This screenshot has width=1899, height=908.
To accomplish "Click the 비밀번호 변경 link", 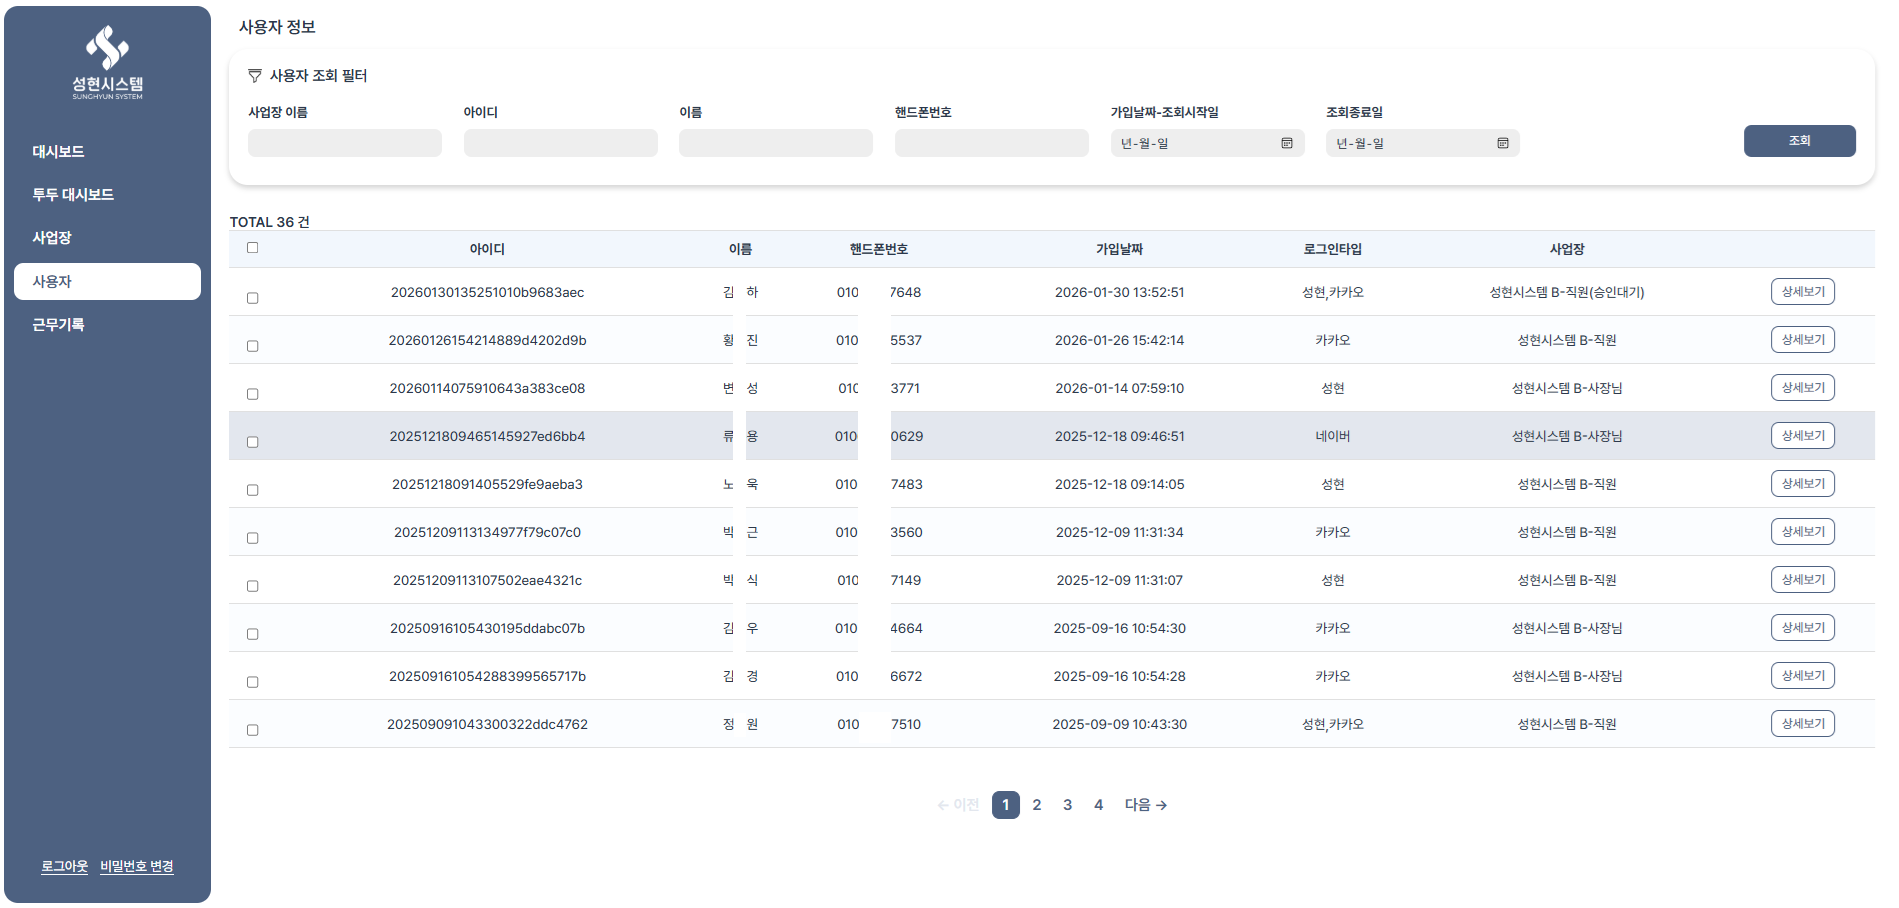I will pyautogui.click(x=137, y=867).
